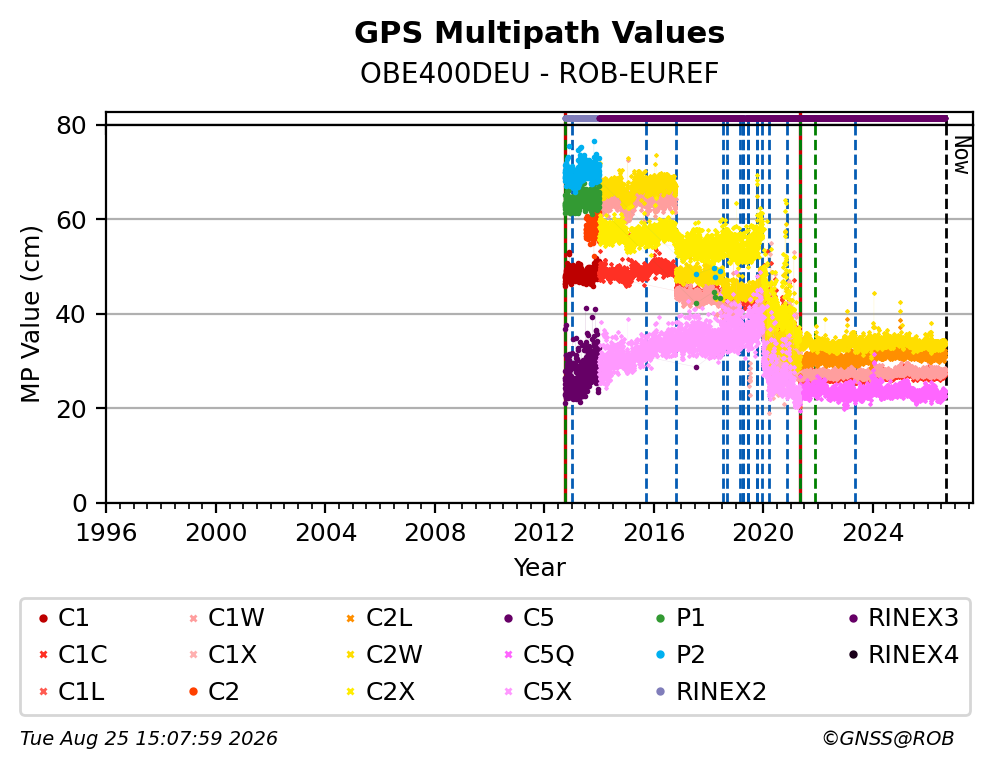This screenshot has height=769, width=992.
Task: Click the P1 green legend dot
Action: (x=661, y=618)
